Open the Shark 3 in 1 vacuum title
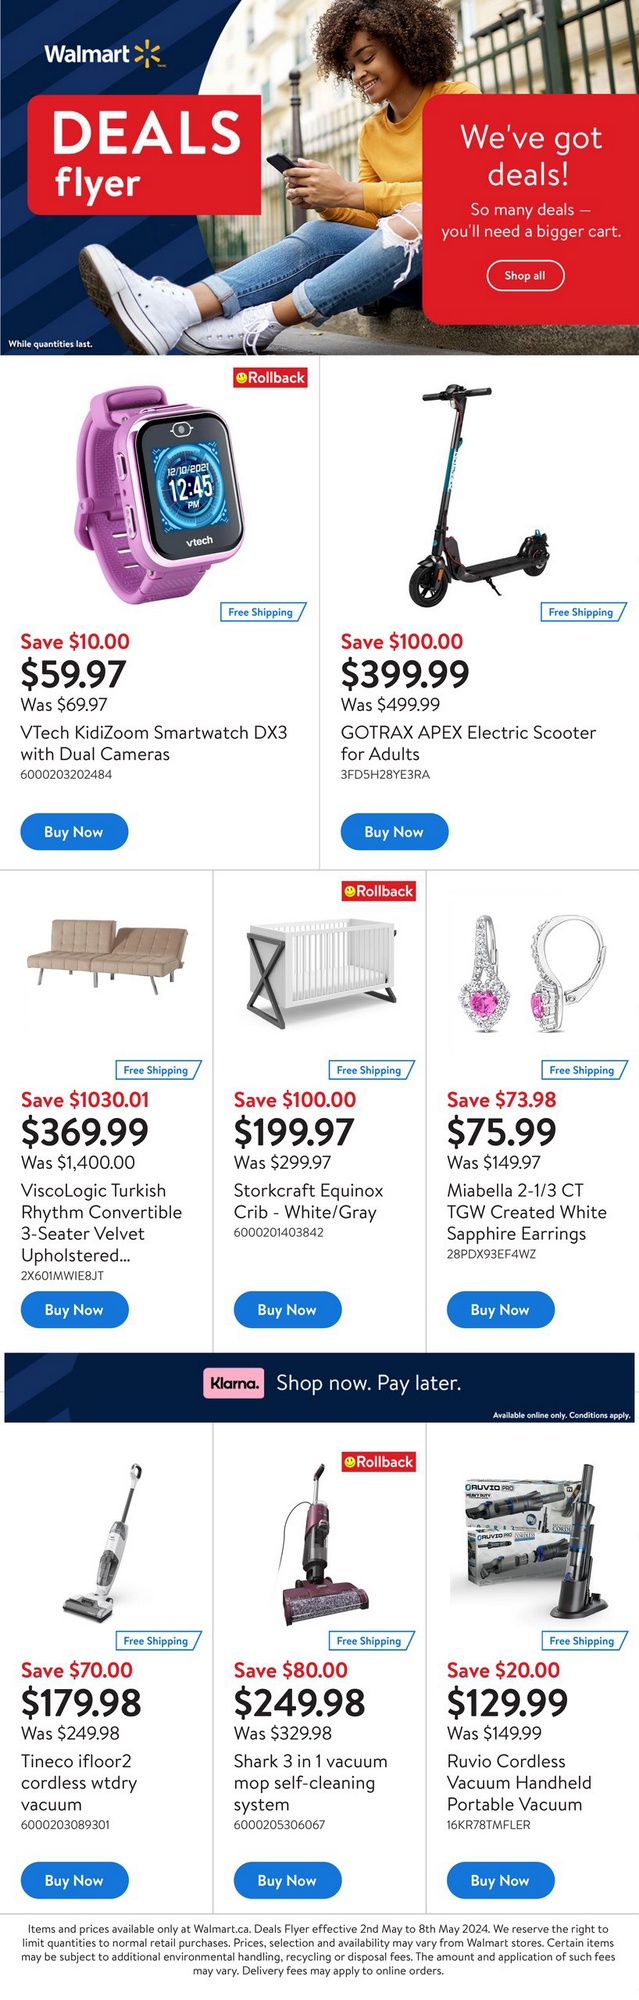 (x=310, y=1783)
